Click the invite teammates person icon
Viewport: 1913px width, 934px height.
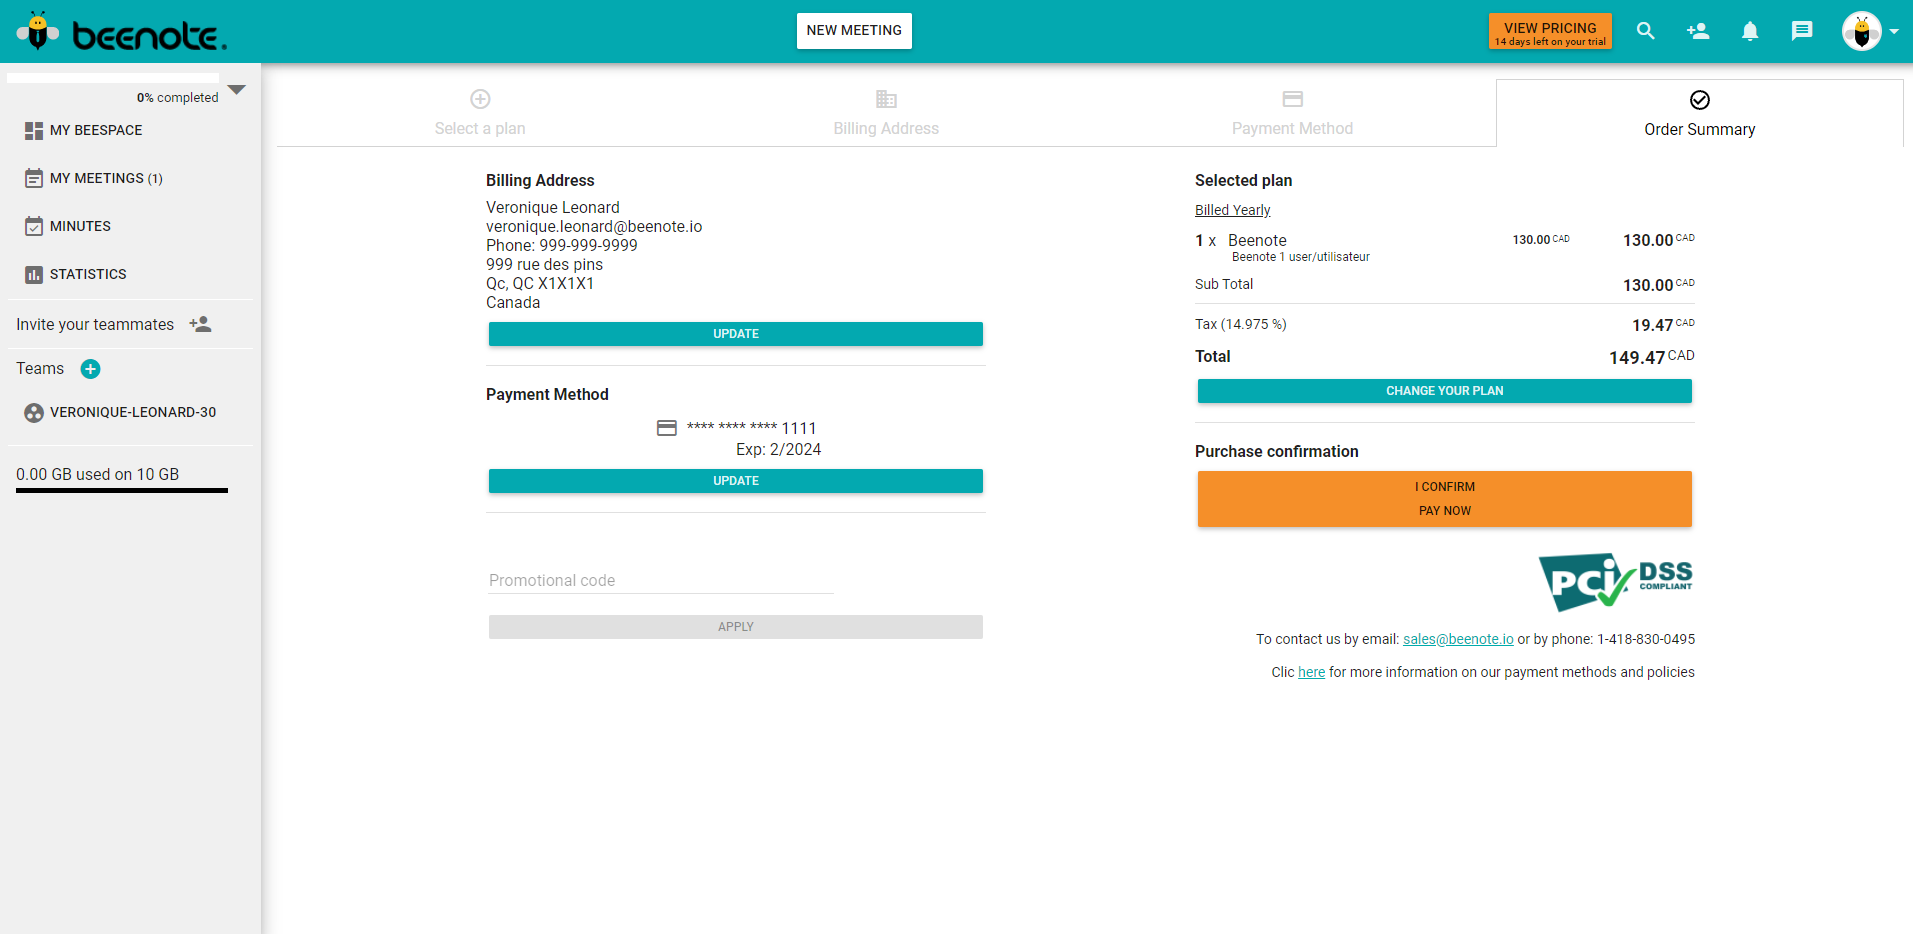click(201, 324)
